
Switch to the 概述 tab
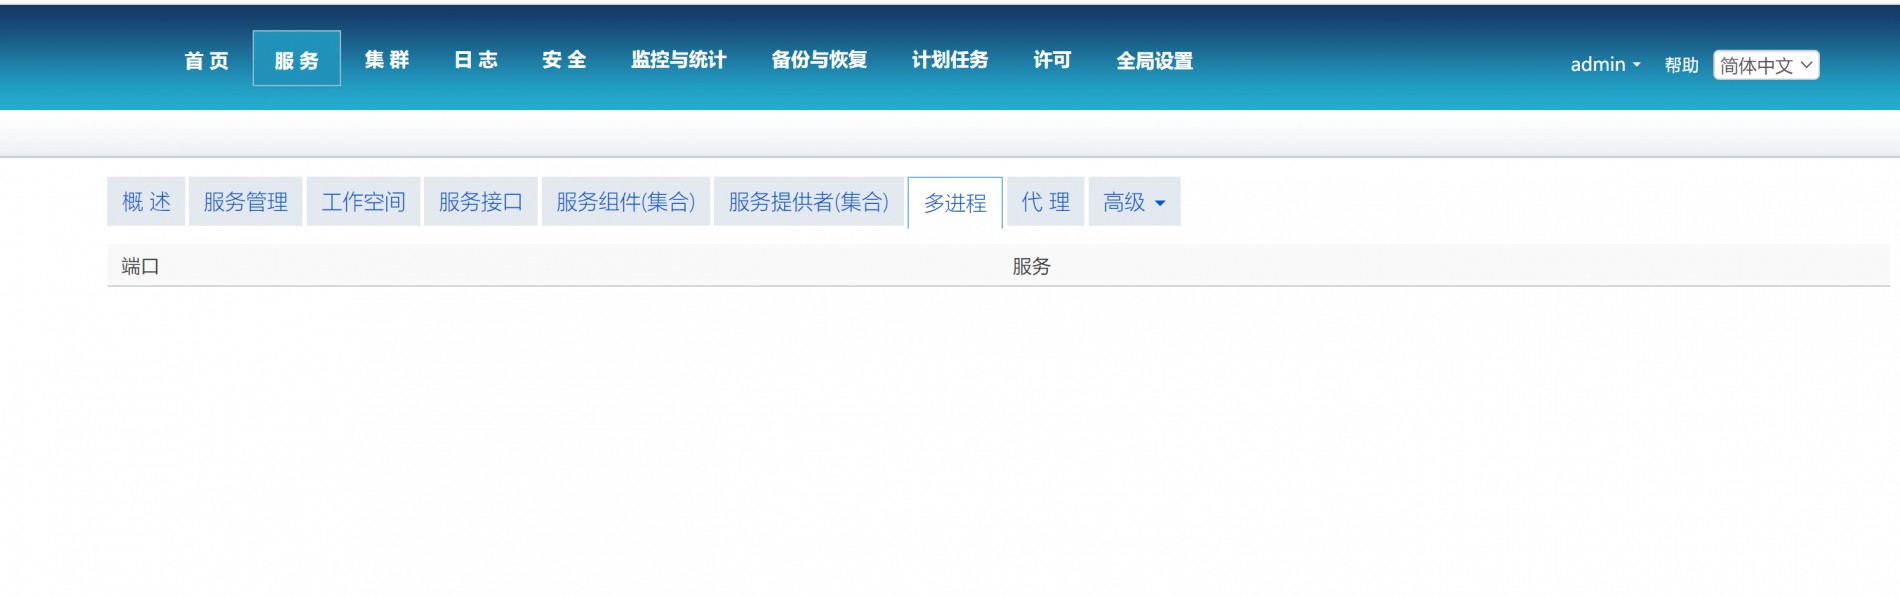[x=146, y=202]
